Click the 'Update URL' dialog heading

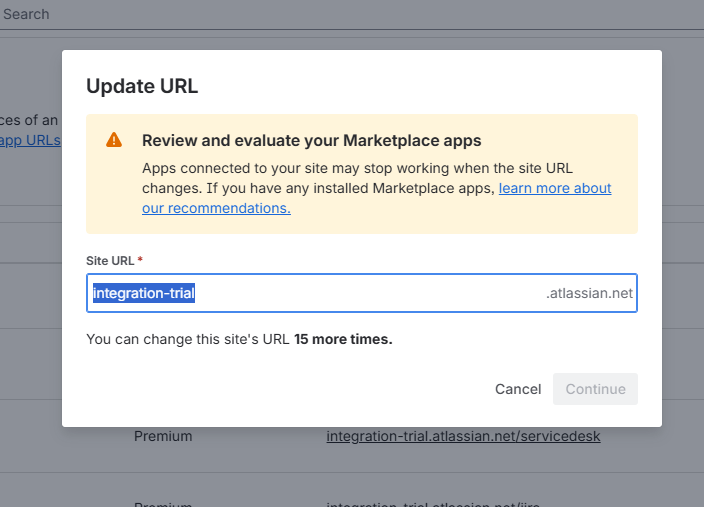(x=142, y=86)
